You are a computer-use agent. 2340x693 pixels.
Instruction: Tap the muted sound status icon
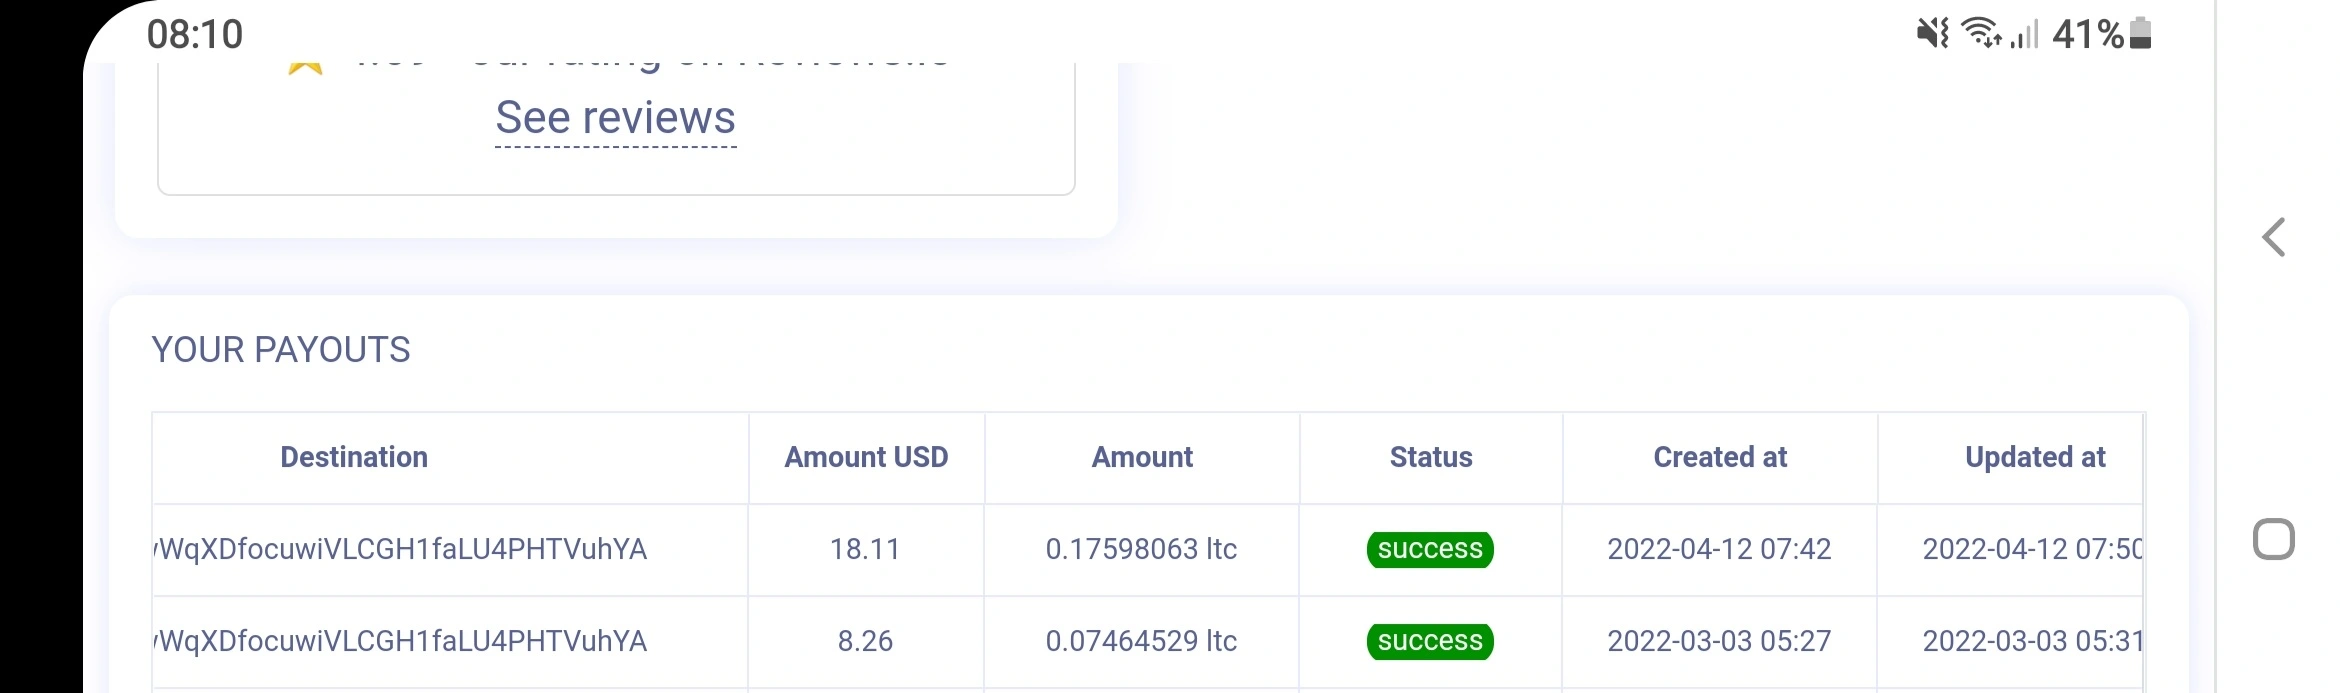point(1932,34)
